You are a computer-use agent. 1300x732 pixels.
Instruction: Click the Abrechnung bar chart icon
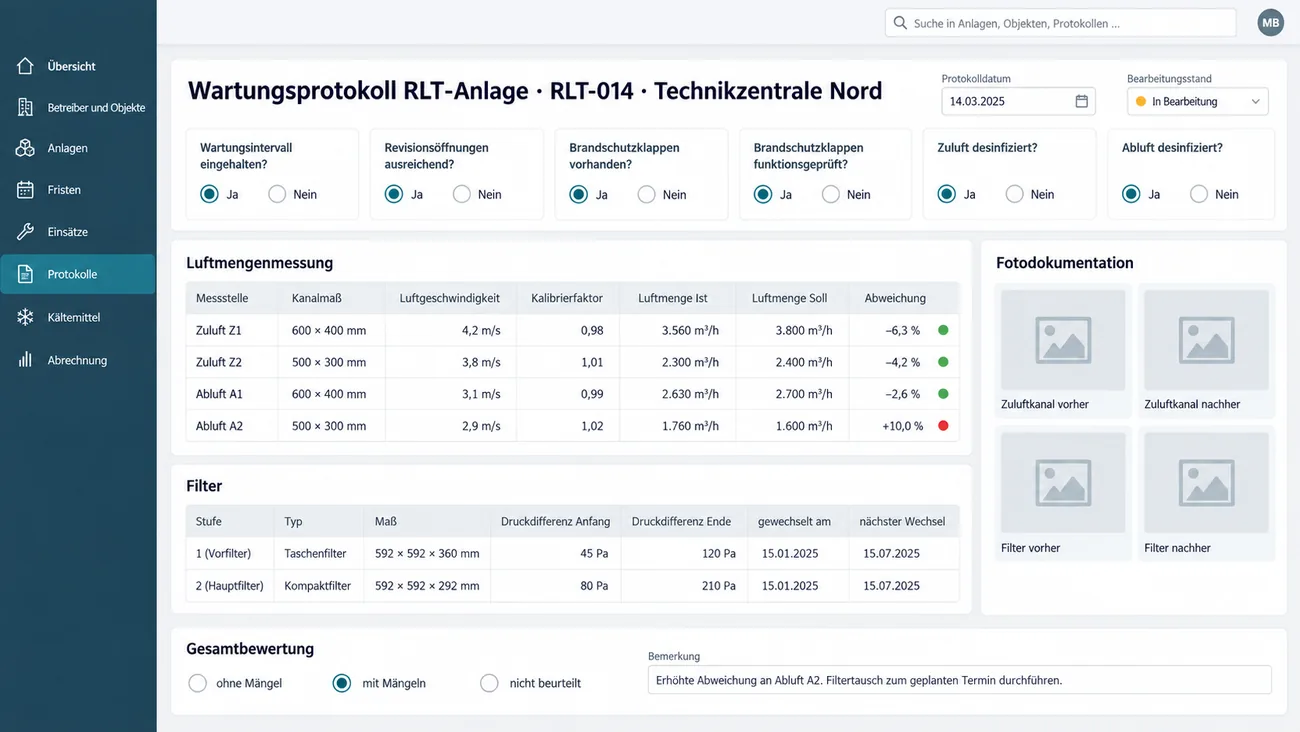pos(25,360)
